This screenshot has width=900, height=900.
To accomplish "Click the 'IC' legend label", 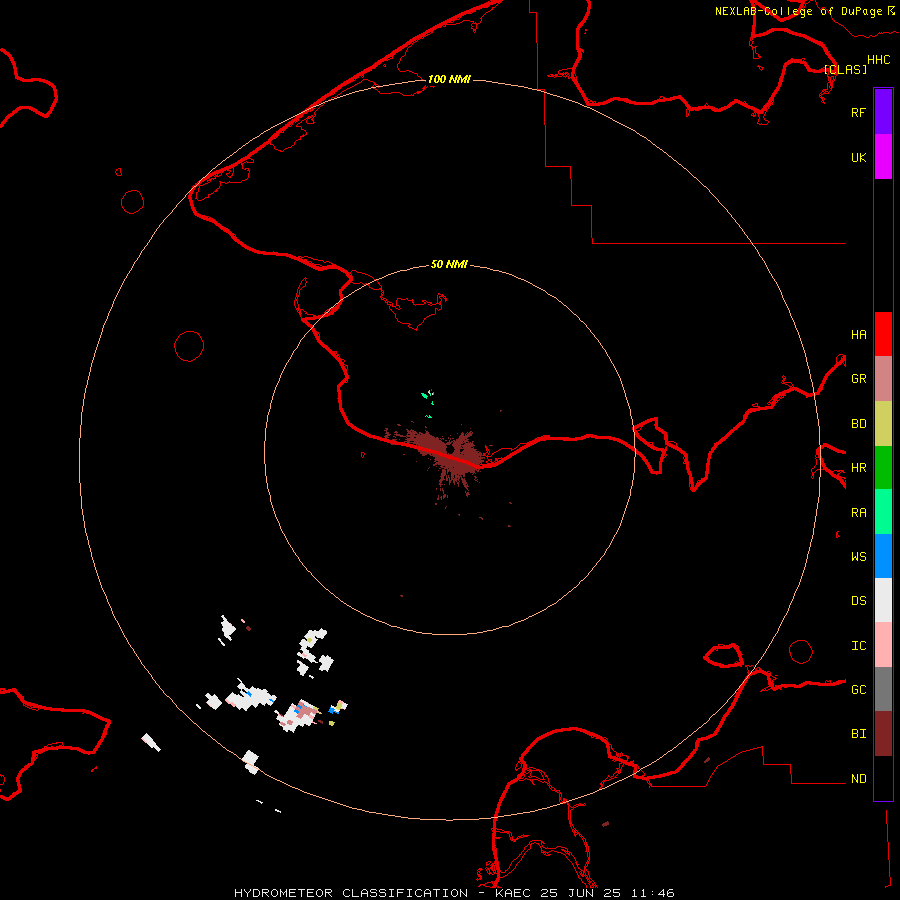I will click(859, 646).
